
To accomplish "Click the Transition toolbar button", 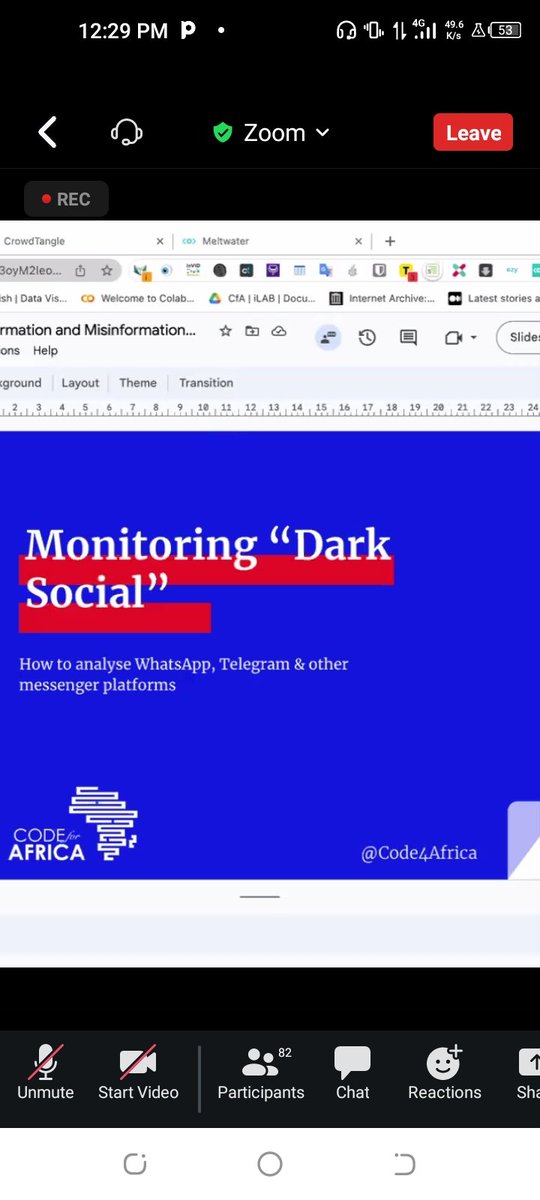I will point(206,383).
